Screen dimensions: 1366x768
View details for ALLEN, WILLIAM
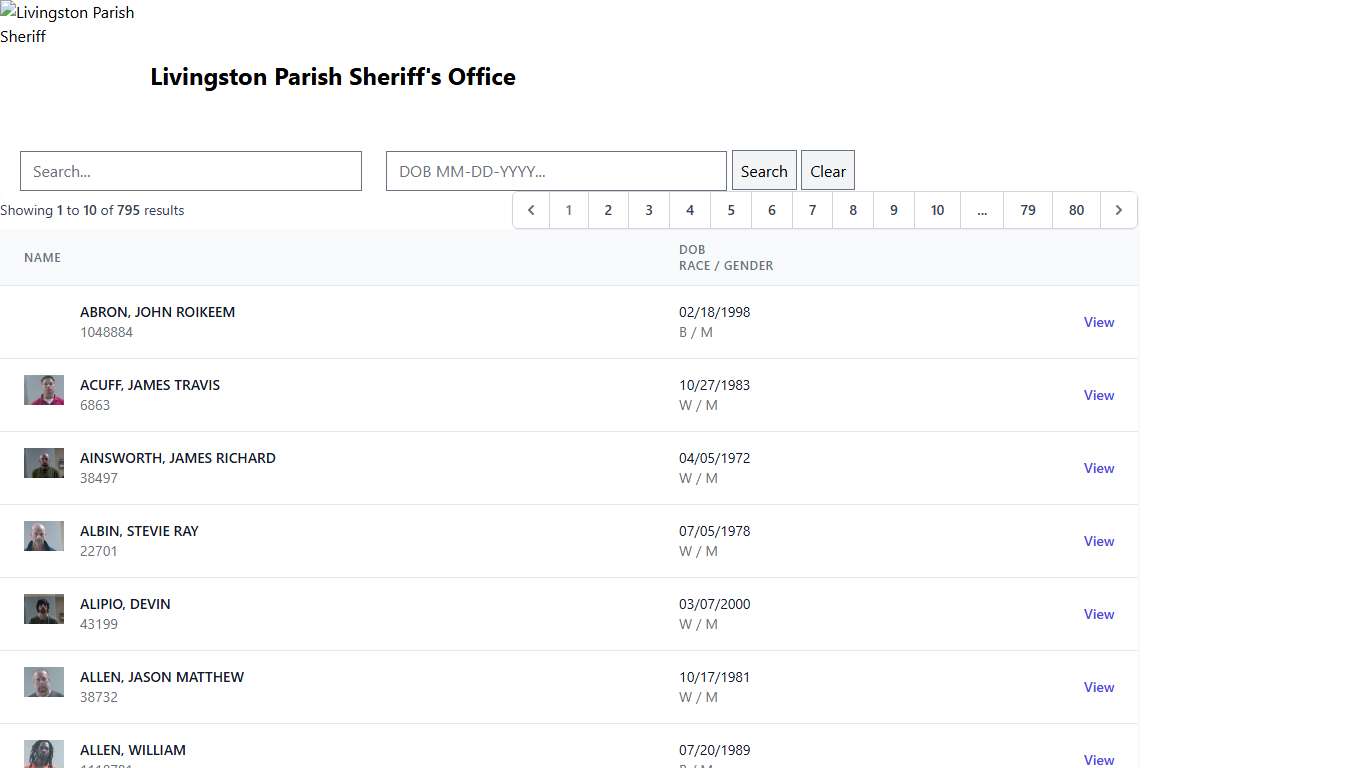coord(1098,760)
